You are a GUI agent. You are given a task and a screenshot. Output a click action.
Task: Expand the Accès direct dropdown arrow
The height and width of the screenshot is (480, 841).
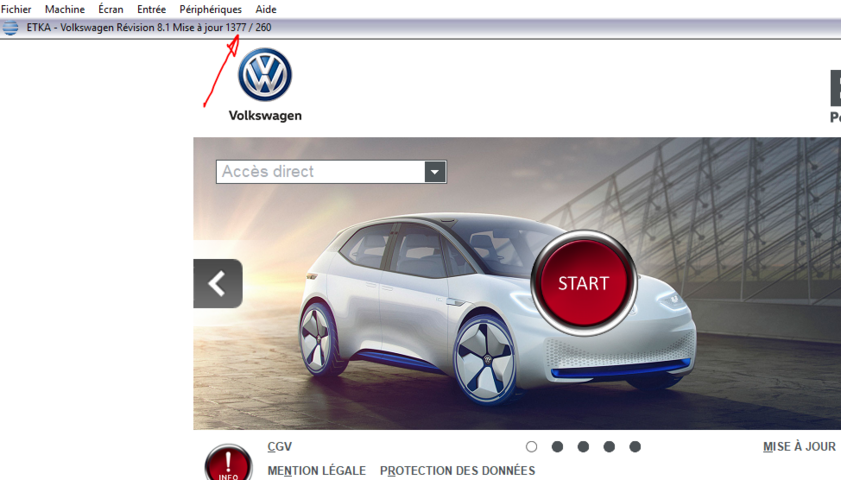coord(434,172)
